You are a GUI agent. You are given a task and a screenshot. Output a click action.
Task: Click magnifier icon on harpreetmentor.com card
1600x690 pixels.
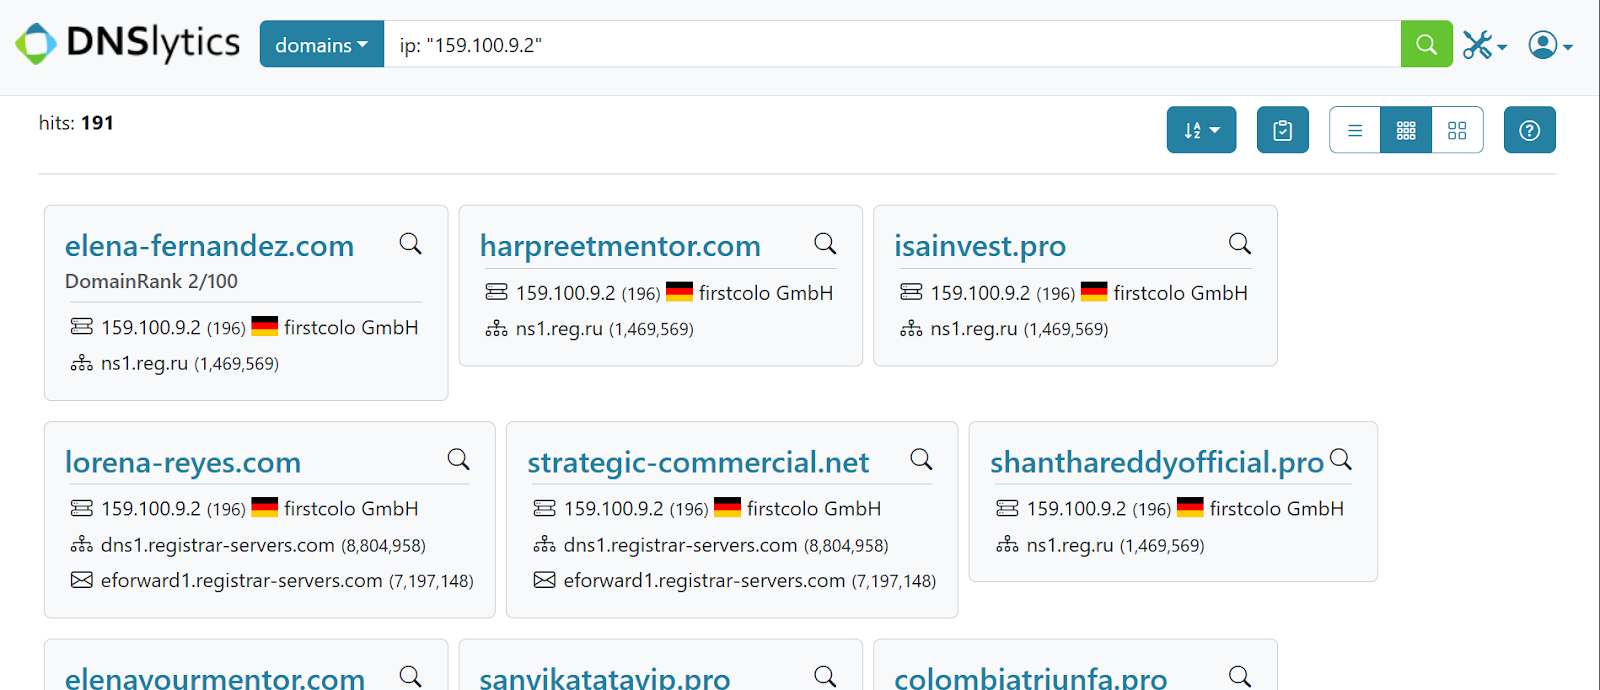tap(825, 243)
